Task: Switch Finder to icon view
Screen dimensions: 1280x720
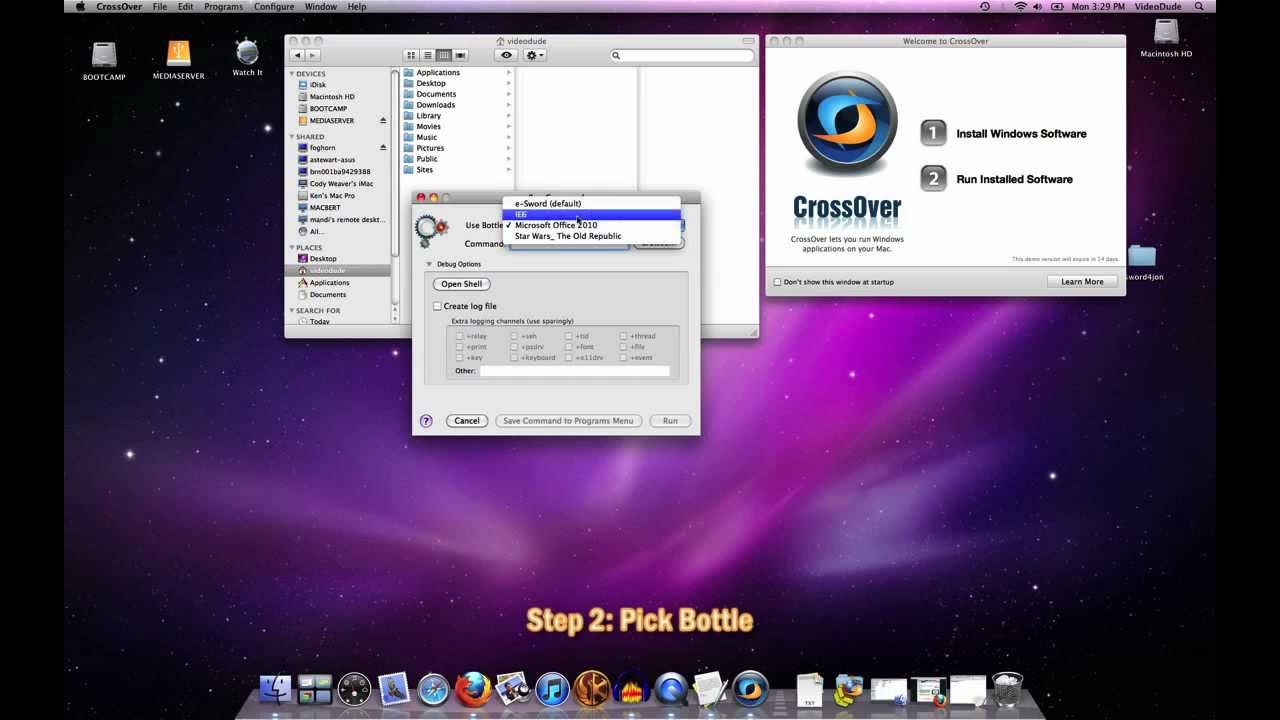Action: point(411,55)
